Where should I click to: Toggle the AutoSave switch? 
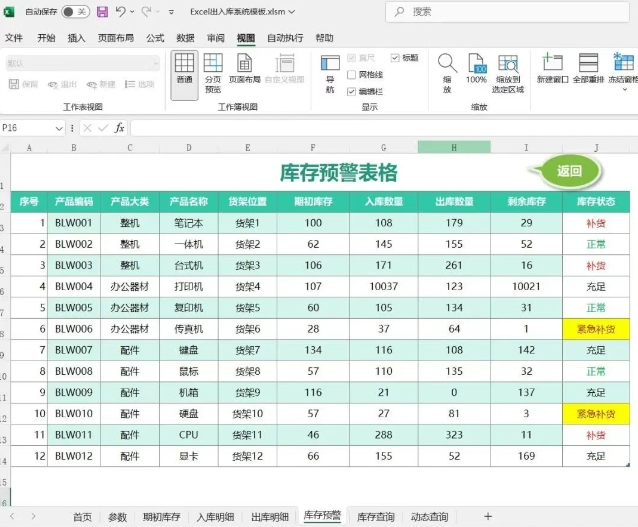76,12
